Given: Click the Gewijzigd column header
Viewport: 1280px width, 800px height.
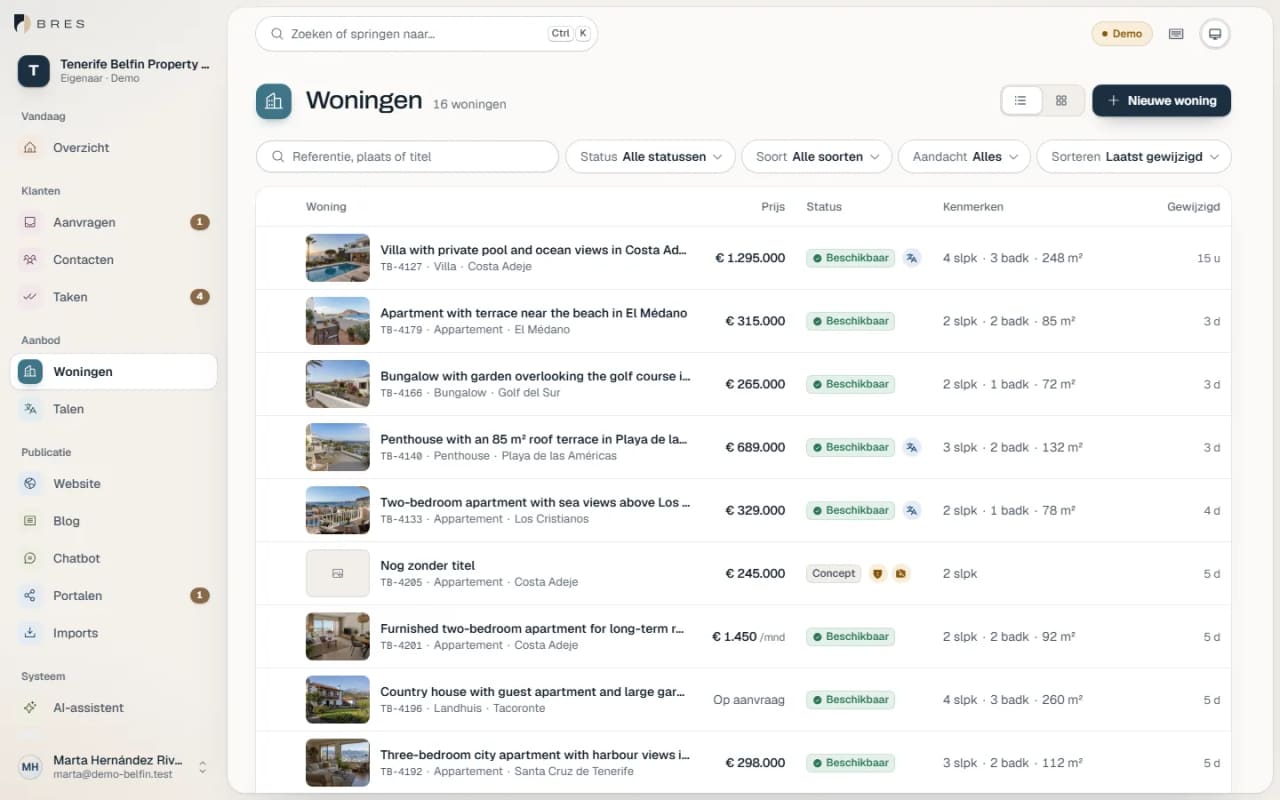Looking at the screenshot, I should tap(1193, 207).
